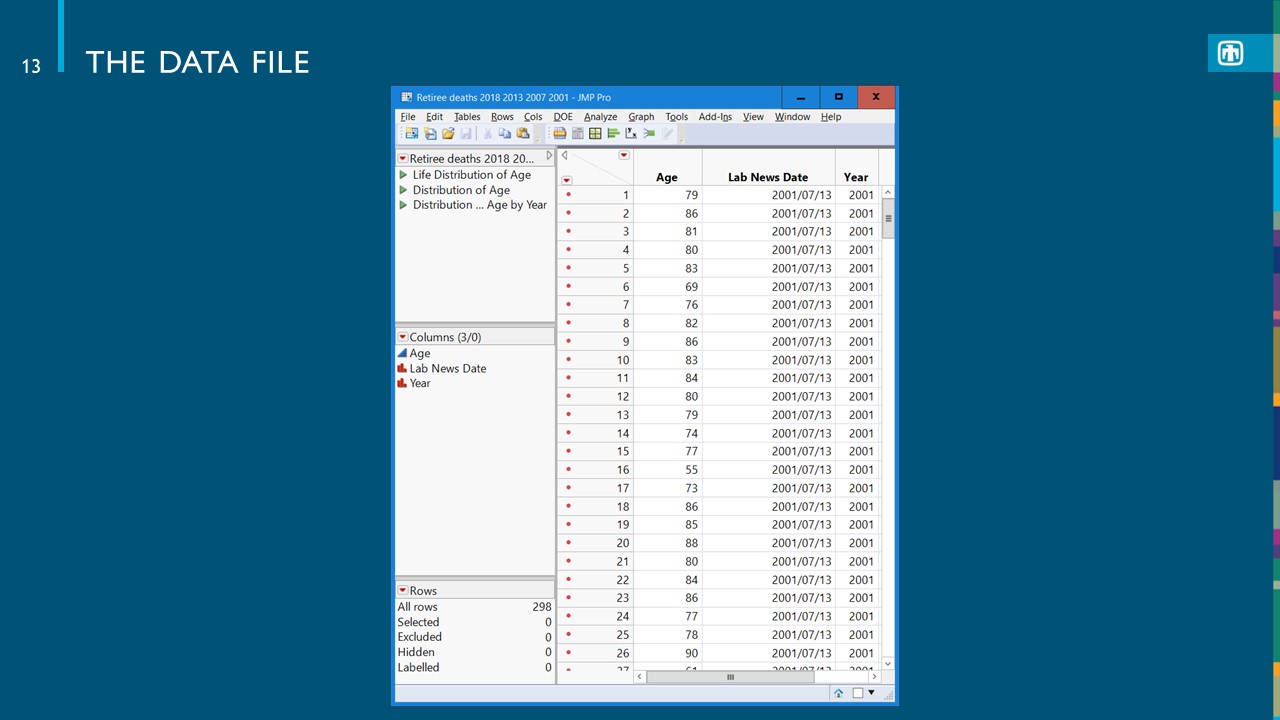
Task: Click the Fit Y by X toolbar icon
Action: tap(631, 133)
